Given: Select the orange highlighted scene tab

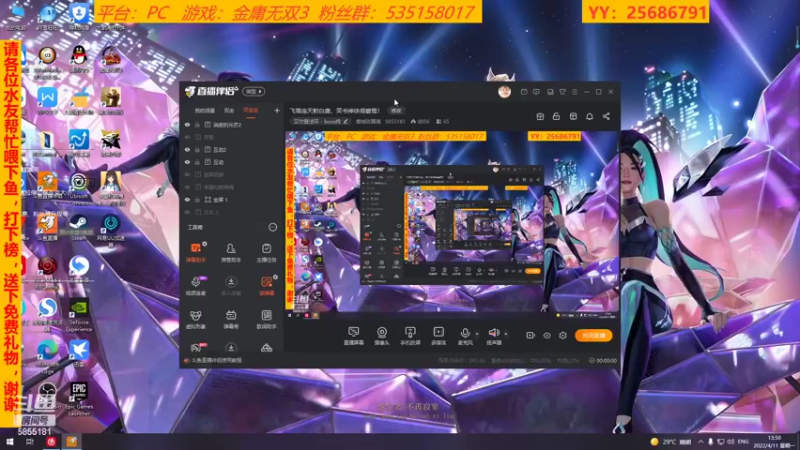Looking at the screenshot, I should (x=251, y=111).
